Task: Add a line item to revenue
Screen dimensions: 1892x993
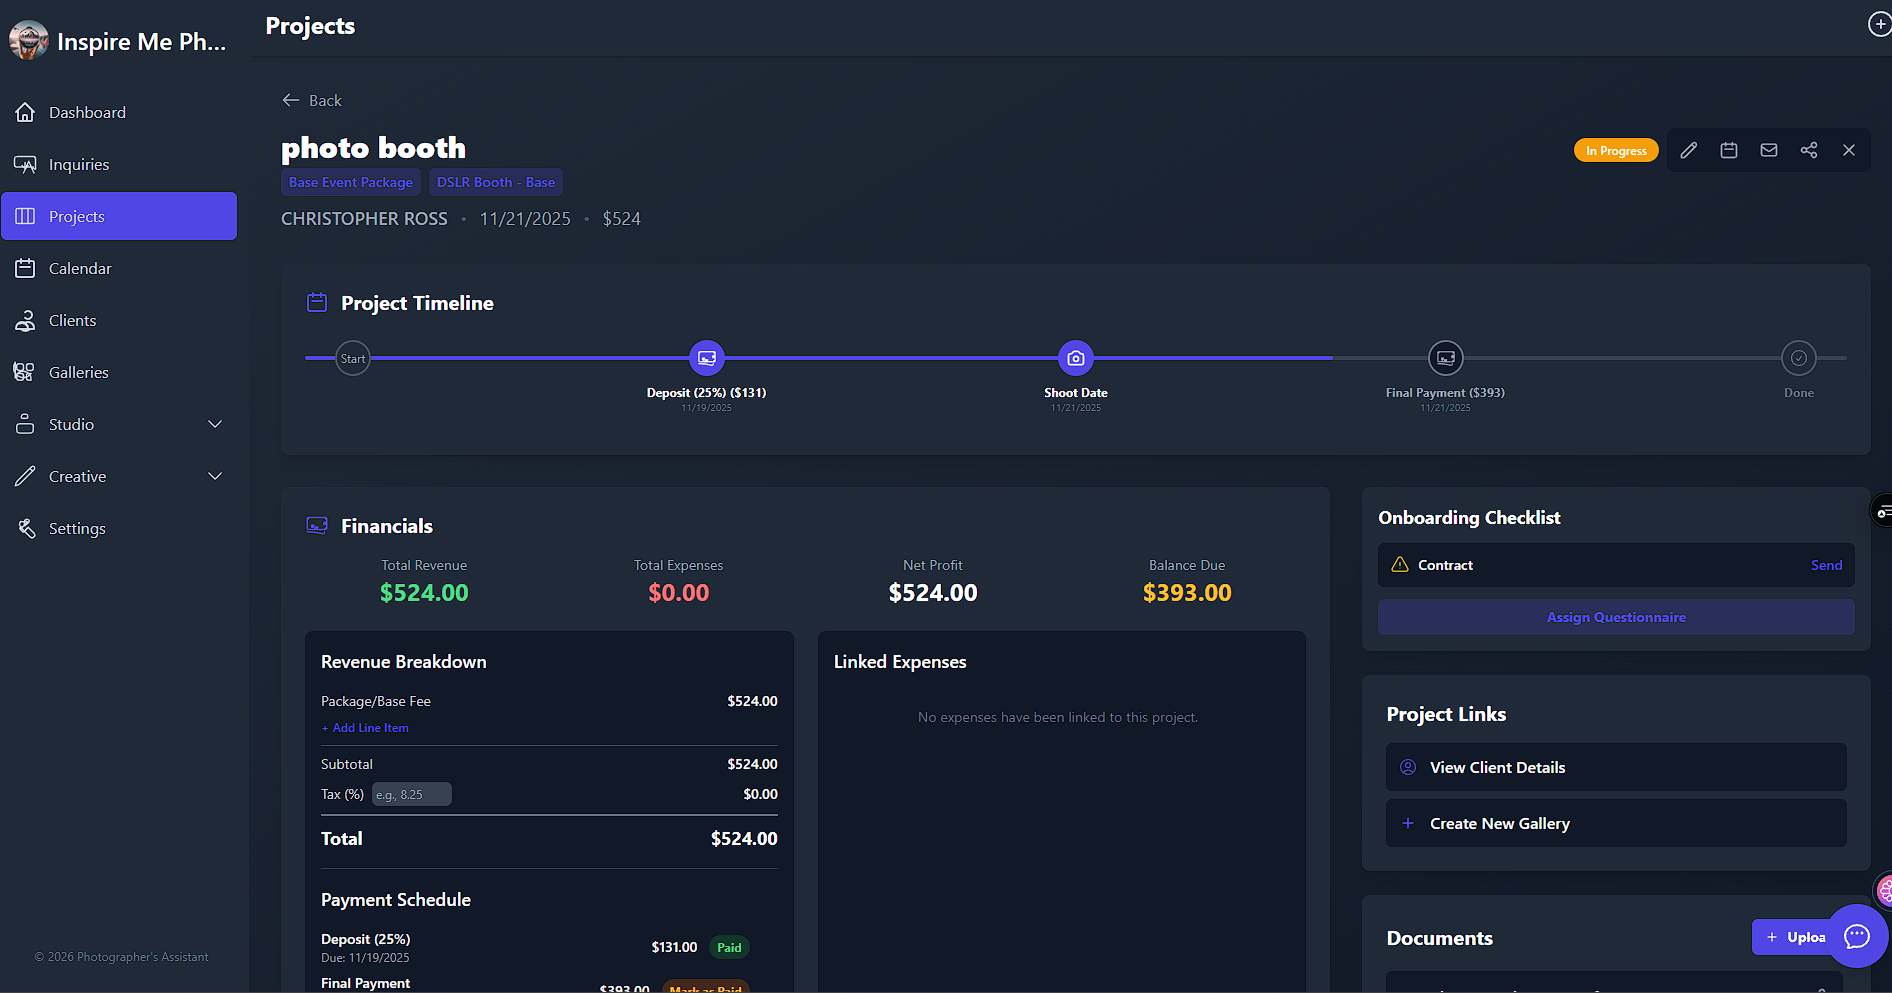Action: pyautogui.click(x=365, y=728)
